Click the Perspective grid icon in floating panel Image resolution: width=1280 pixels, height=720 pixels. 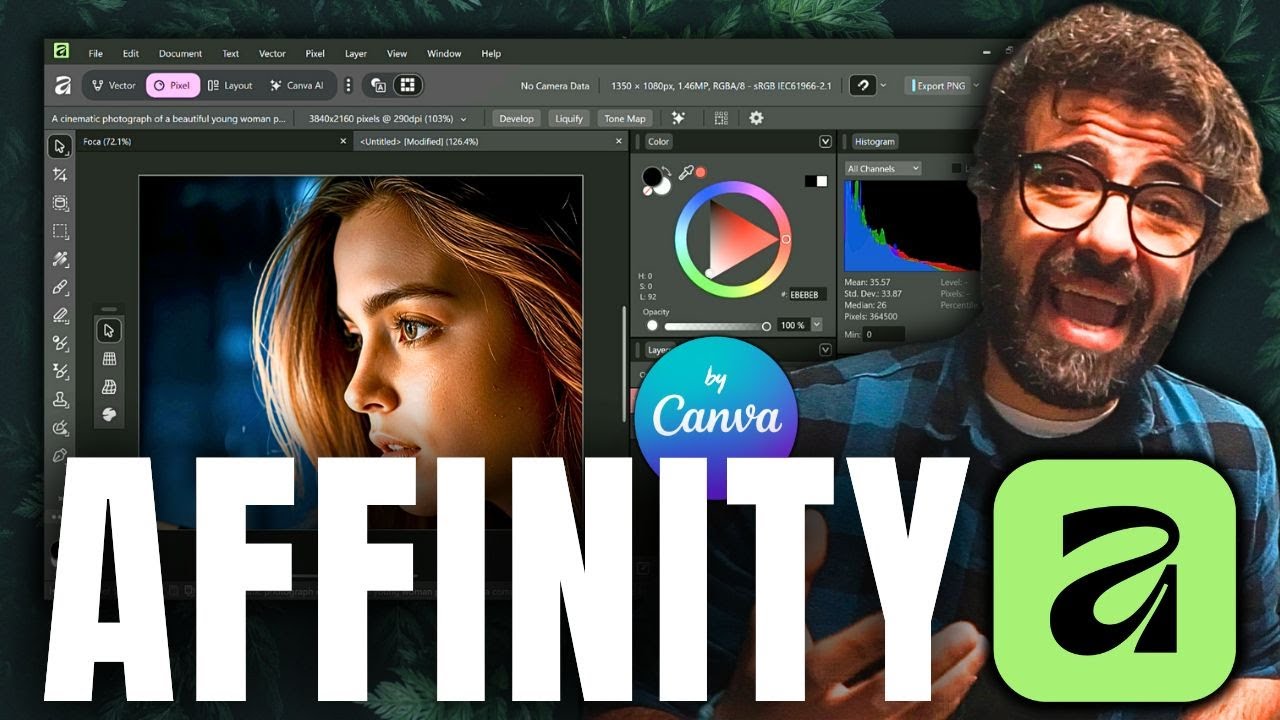click(x=110, y=386)
